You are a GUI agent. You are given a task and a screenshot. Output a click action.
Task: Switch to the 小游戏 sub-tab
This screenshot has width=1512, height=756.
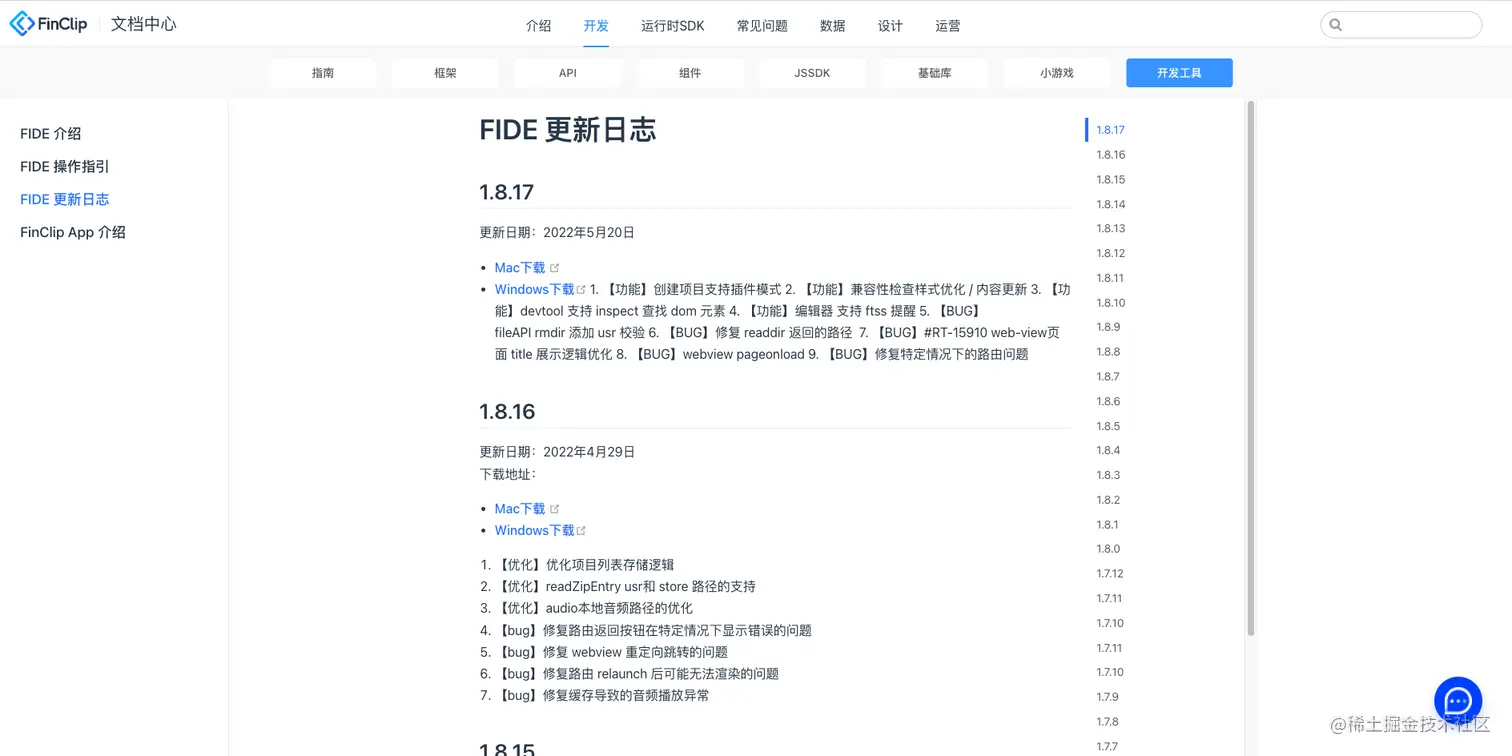1057,73
